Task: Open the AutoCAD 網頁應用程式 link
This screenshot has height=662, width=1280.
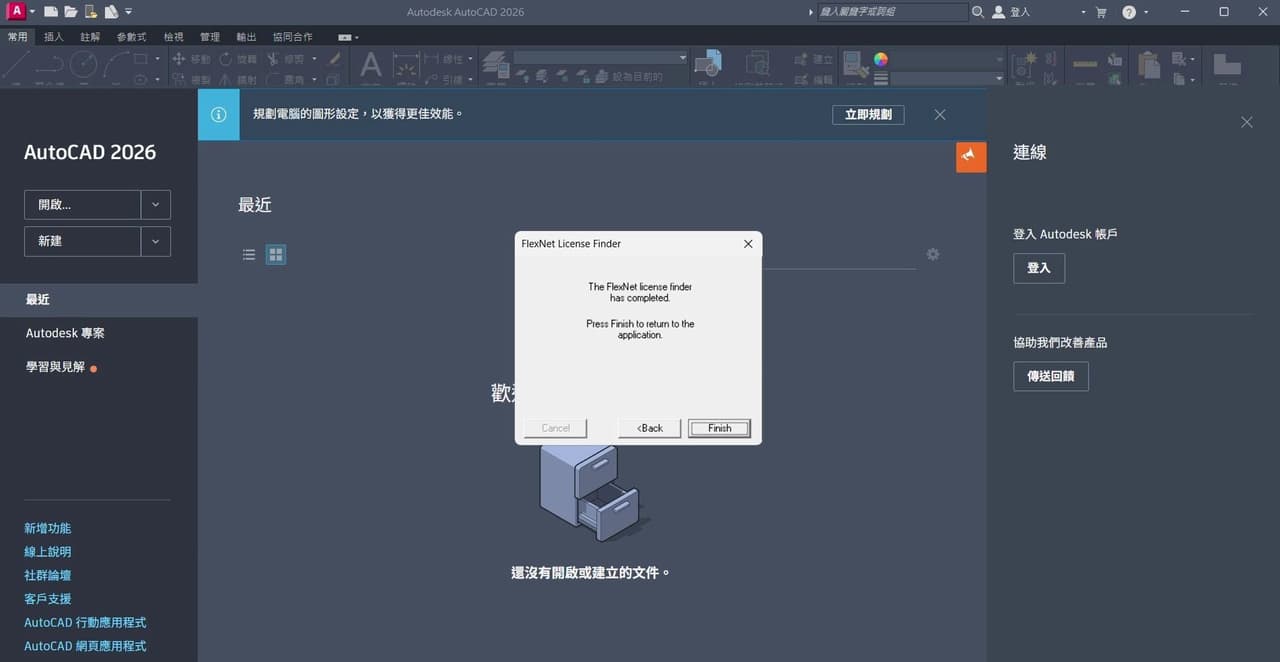Action: point(85,646)
